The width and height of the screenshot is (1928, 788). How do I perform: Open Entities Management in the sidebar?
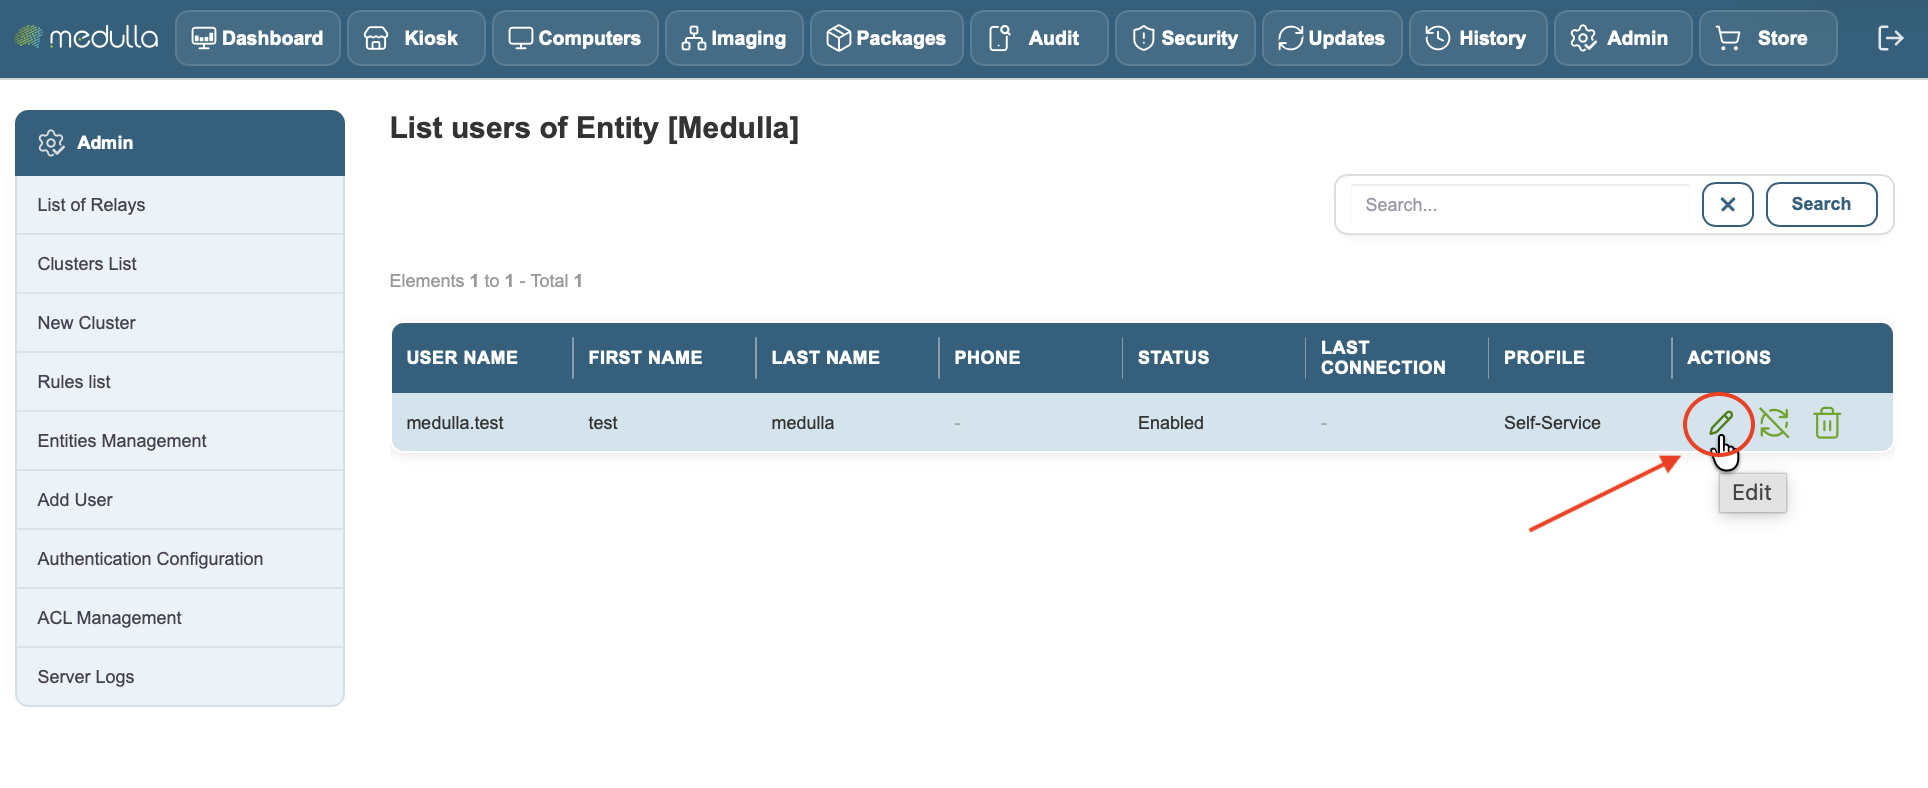pos(180,441)
